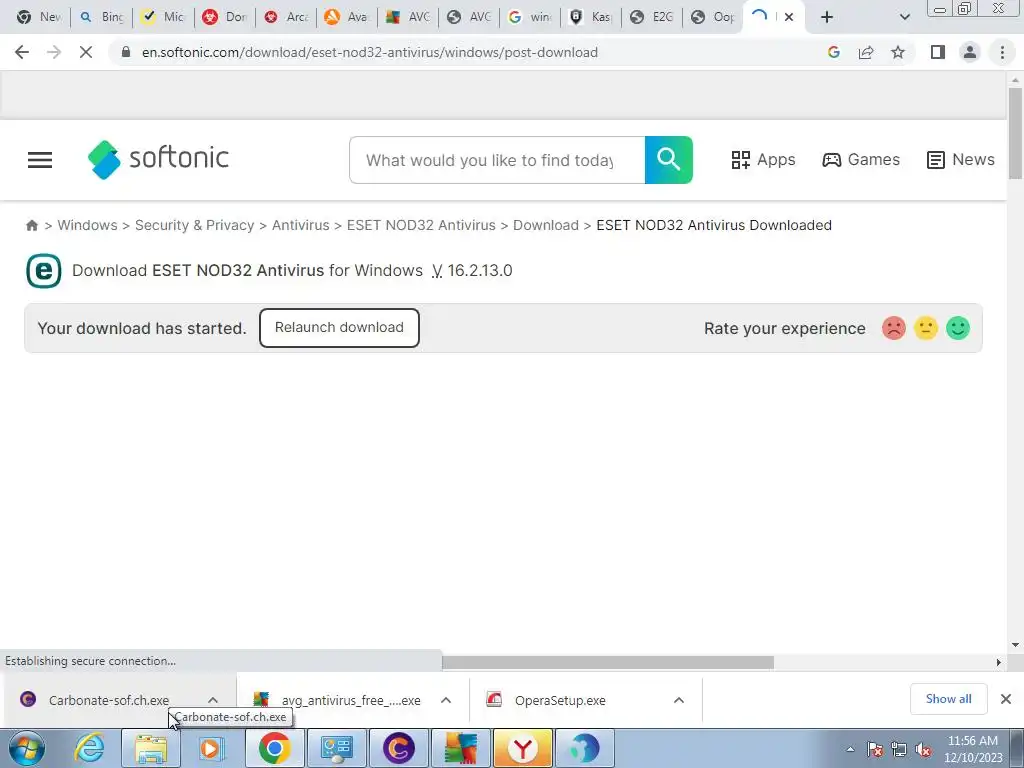Bookmark this page with the star
This screenshot has height=768, width=1024.
[x=898, y=52]
